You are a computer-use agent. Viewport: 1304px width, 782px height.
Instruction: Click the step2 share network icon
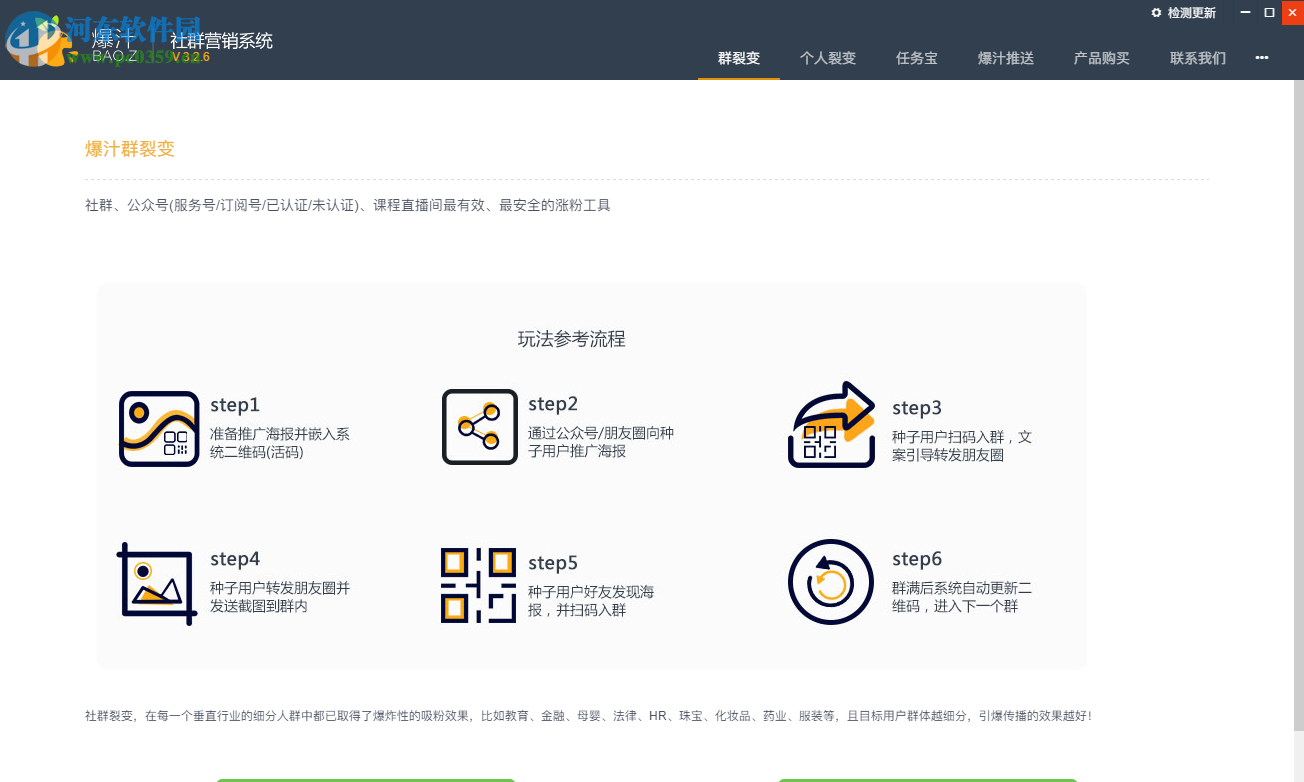(x=479, y=427)
